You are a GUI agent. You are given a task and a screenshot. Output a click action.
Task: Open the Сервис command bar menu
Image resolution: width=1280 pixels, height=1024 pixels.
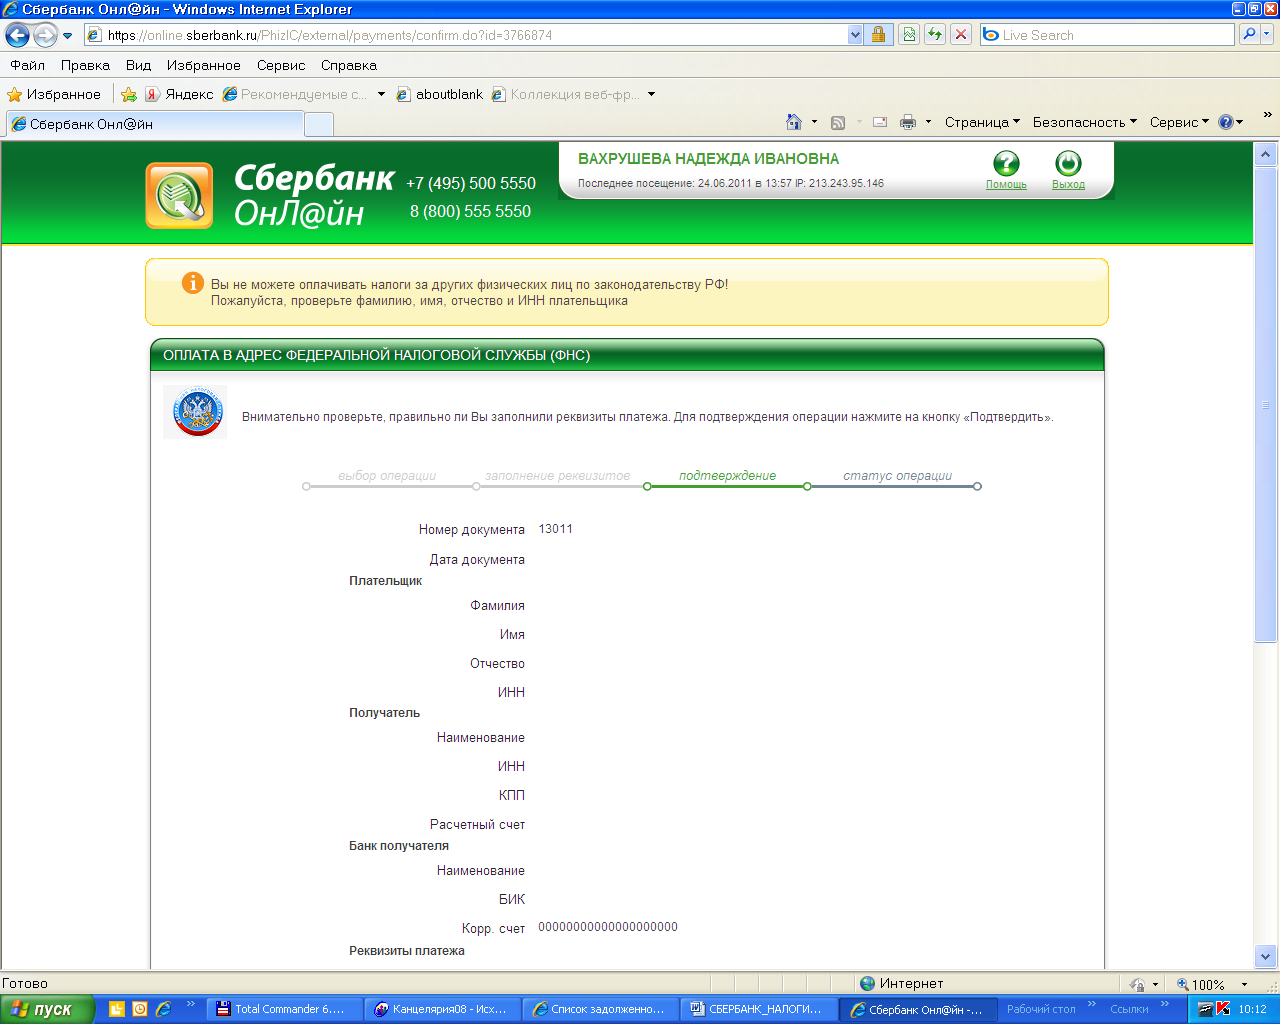pyautogui.click(x=1179, y=122)
